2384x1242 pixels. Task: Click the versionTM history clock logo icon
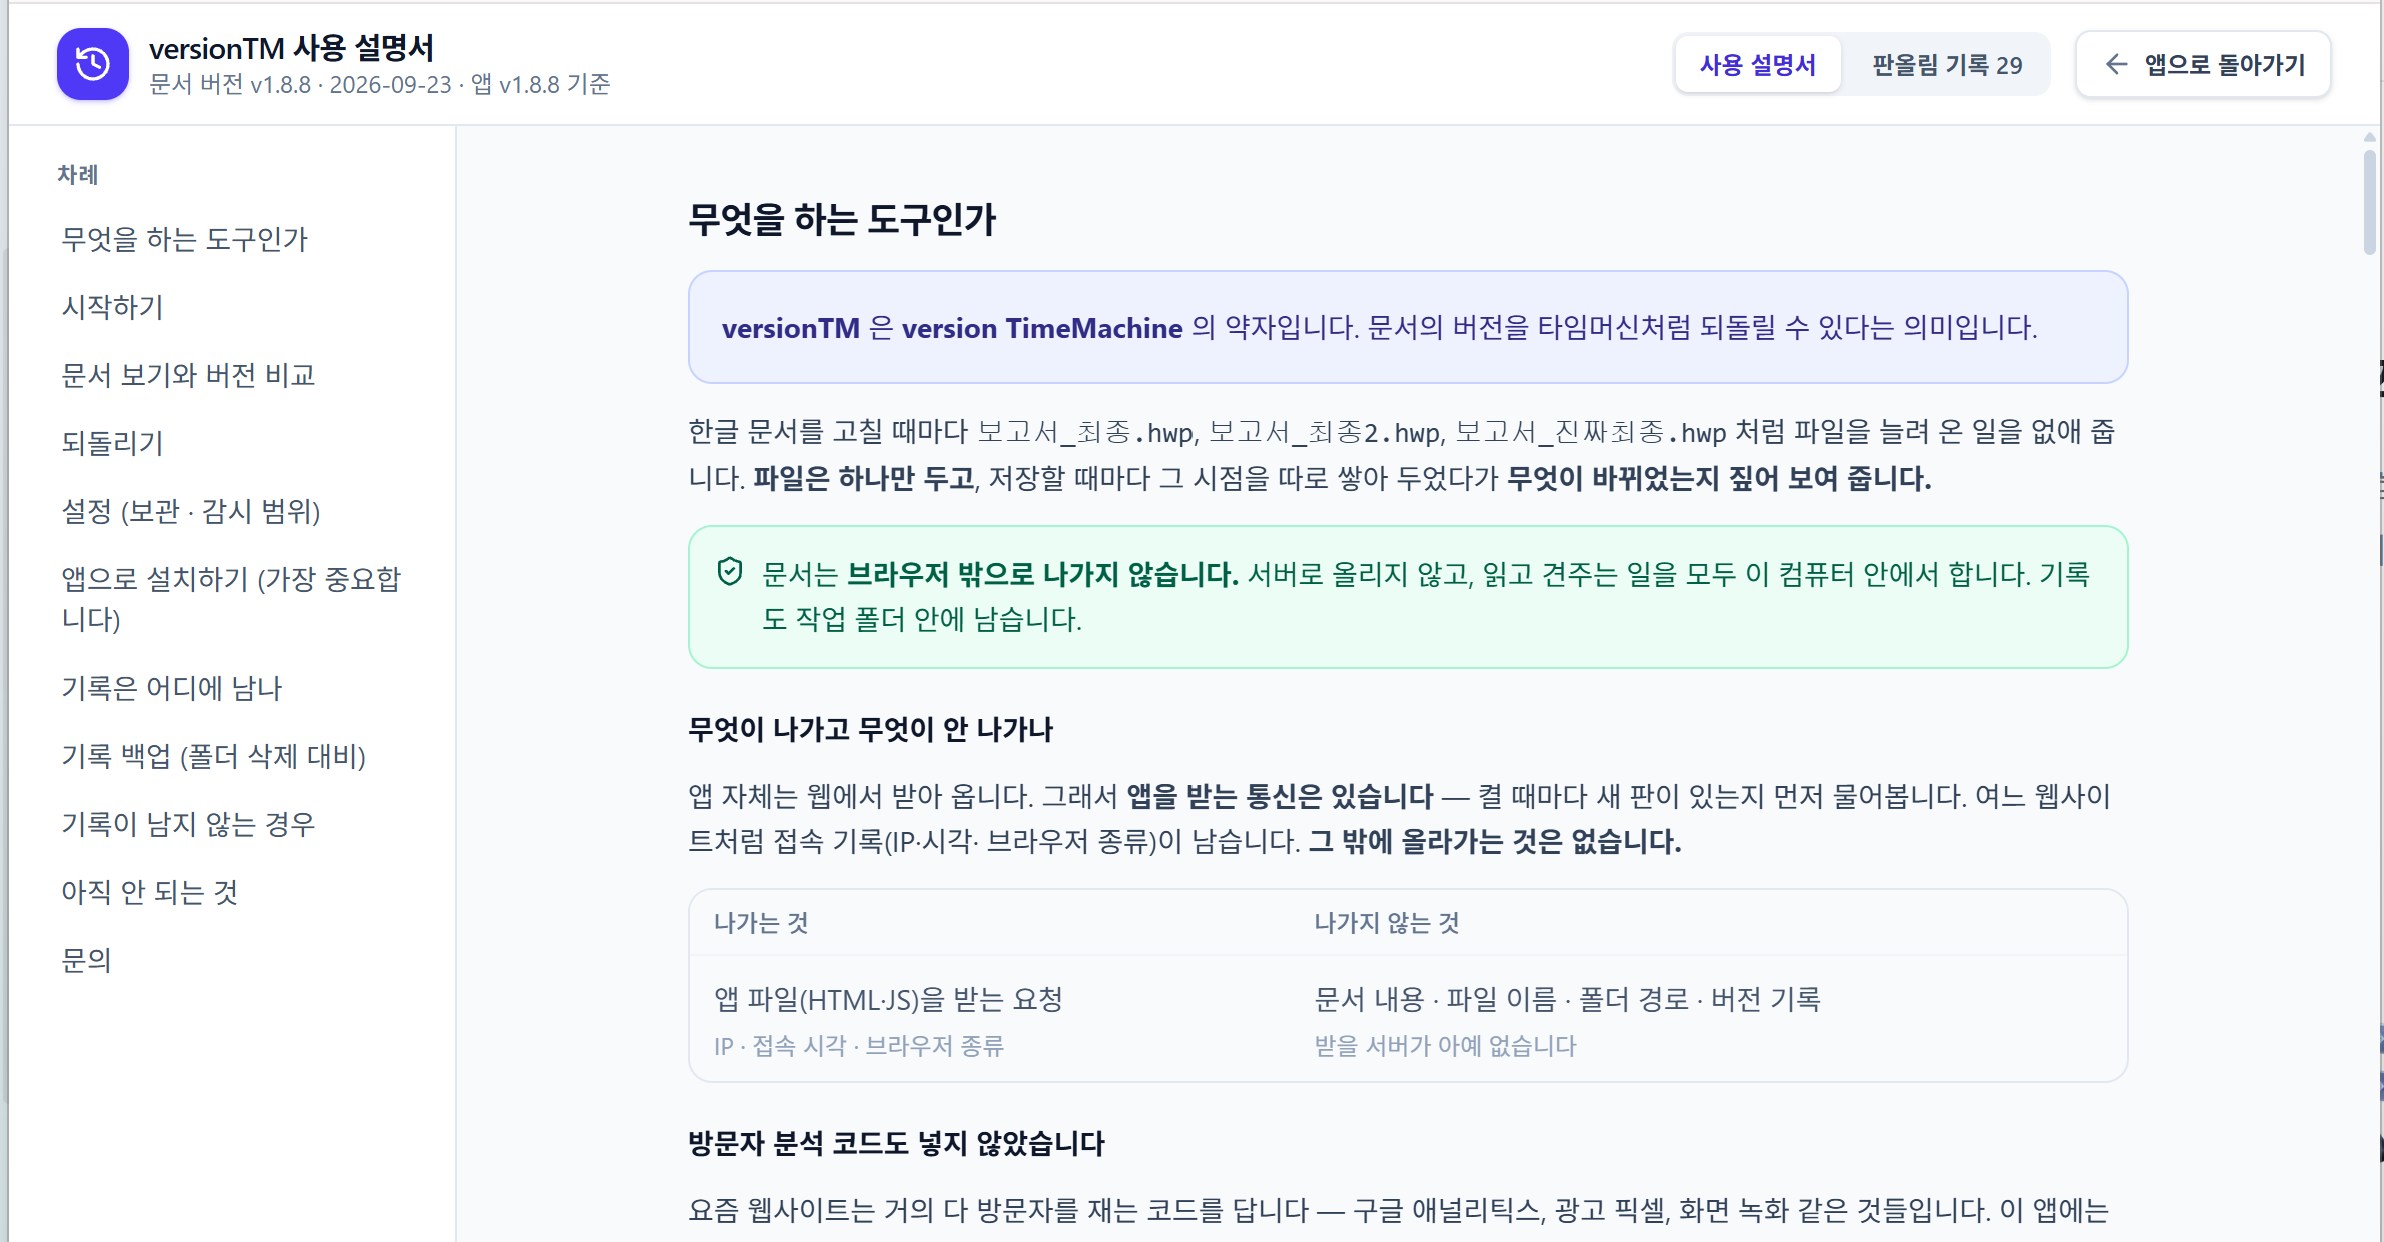point(93,64)
